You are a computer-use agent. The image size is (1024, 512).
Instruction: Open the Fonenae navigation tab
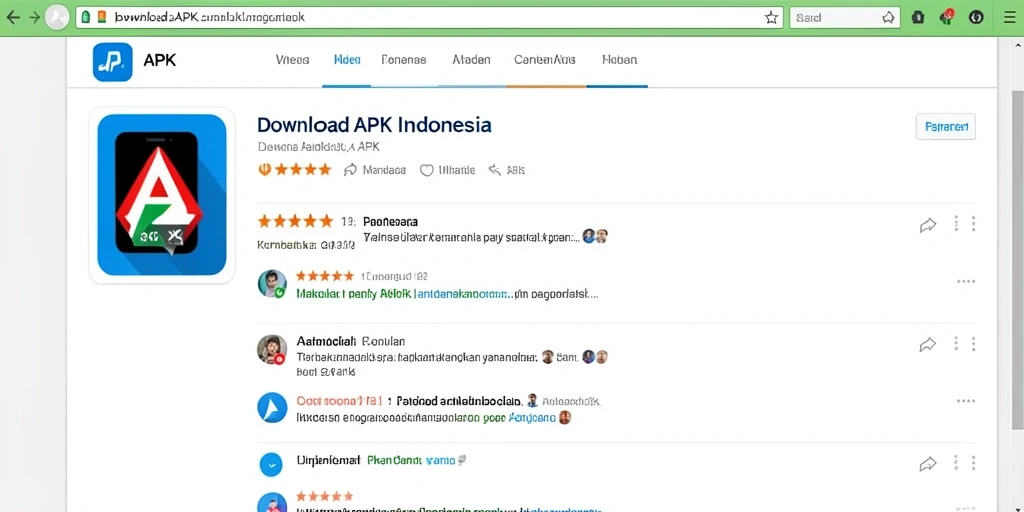pyautogui.click(x=404, y=59)
